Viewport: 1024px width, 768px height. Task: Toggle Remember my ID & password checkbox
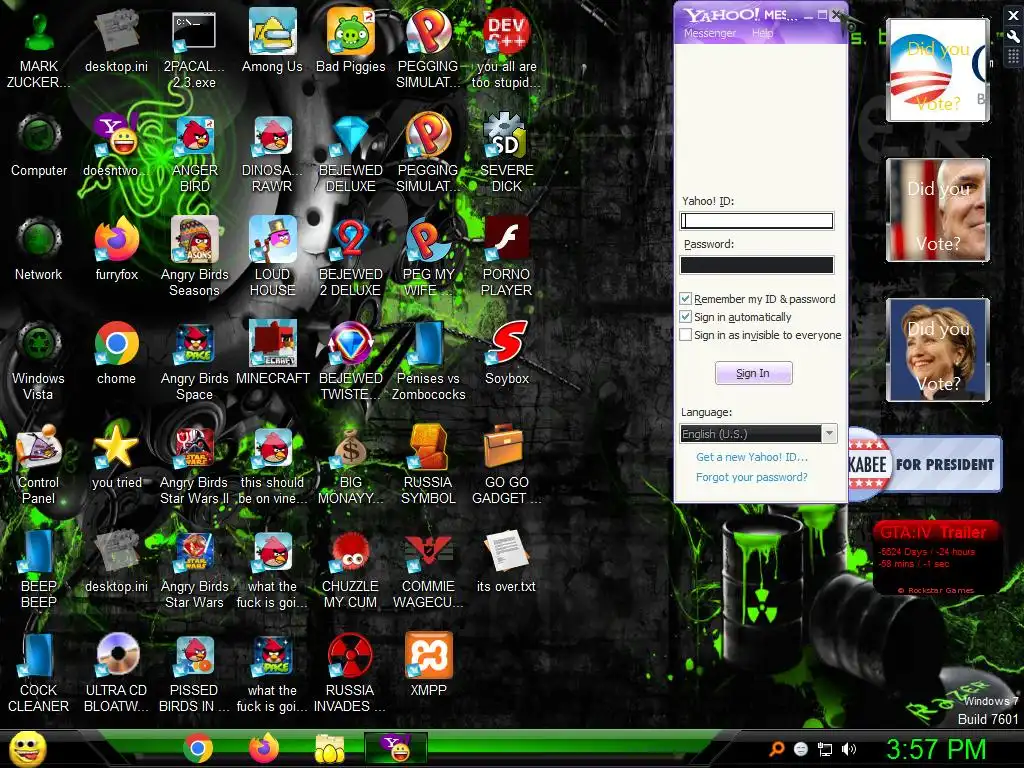(685, 298)
